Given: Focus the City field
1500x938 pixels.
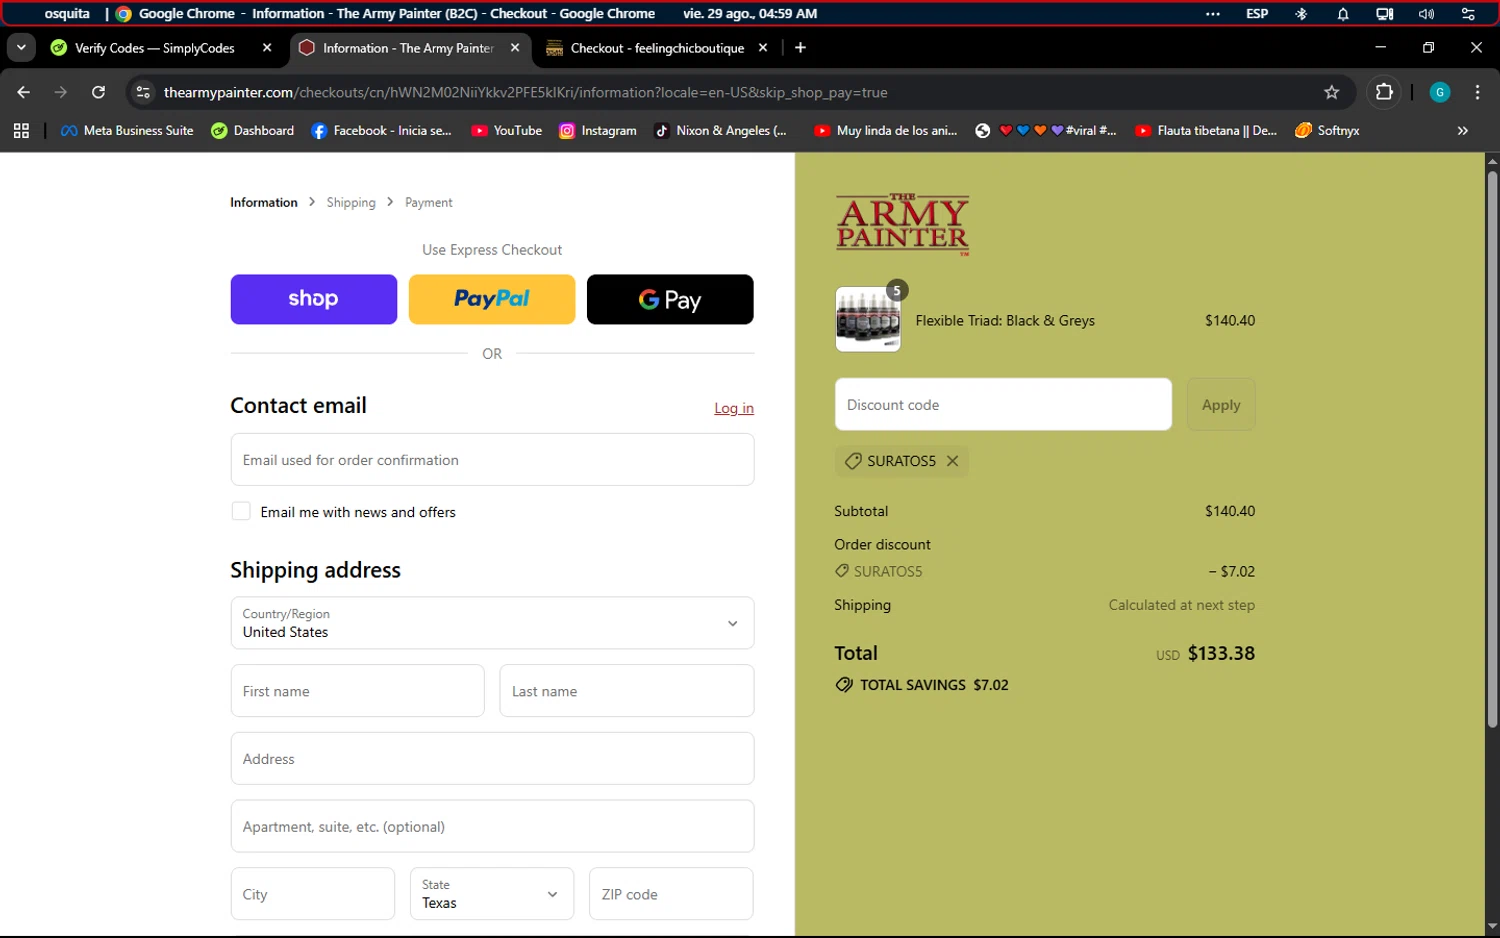Looking at the screenshot, I should (313, 894).
